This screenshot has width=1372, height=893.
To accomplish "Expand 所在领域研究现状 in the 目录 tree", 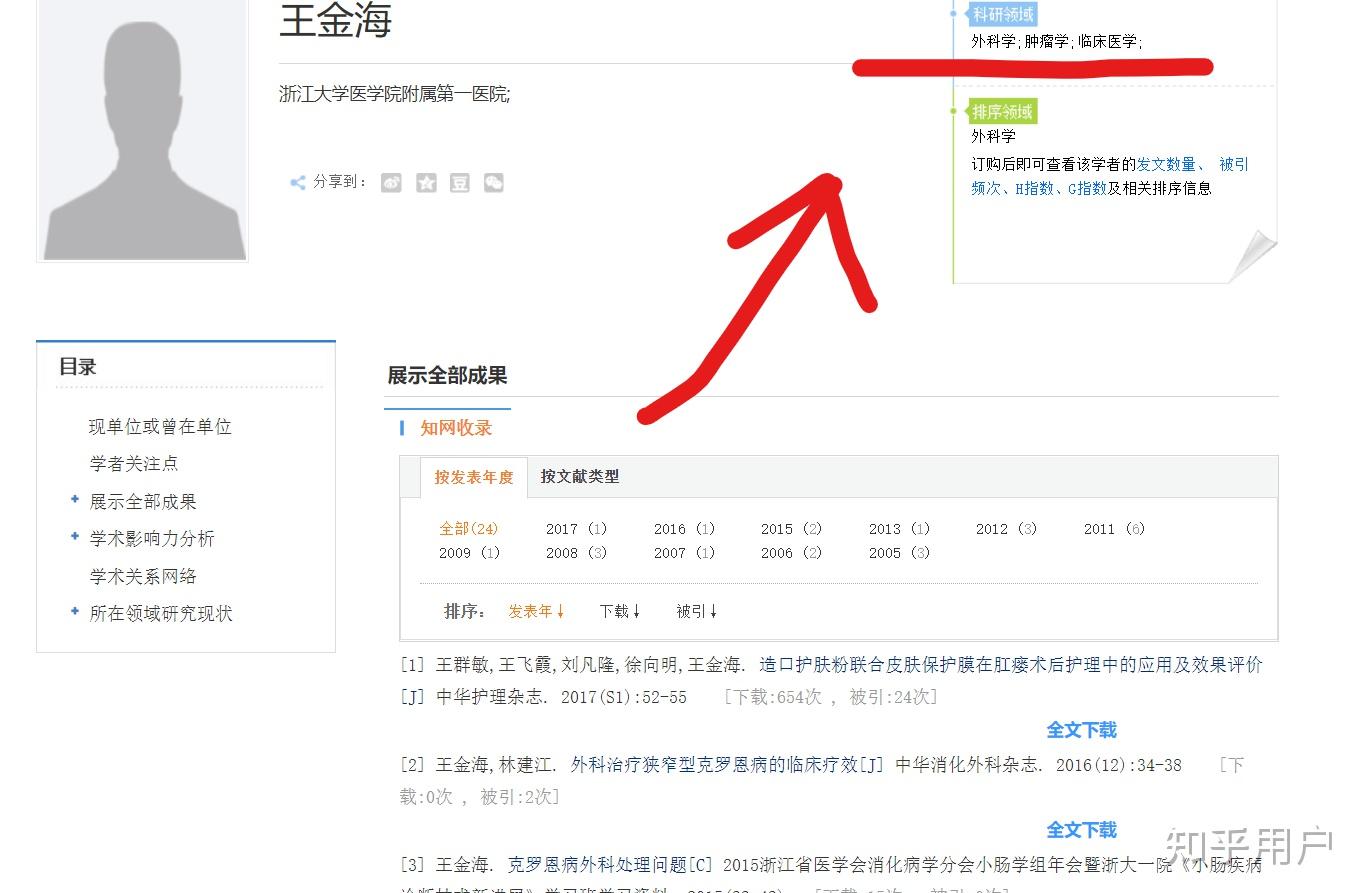I will (74, 611).
